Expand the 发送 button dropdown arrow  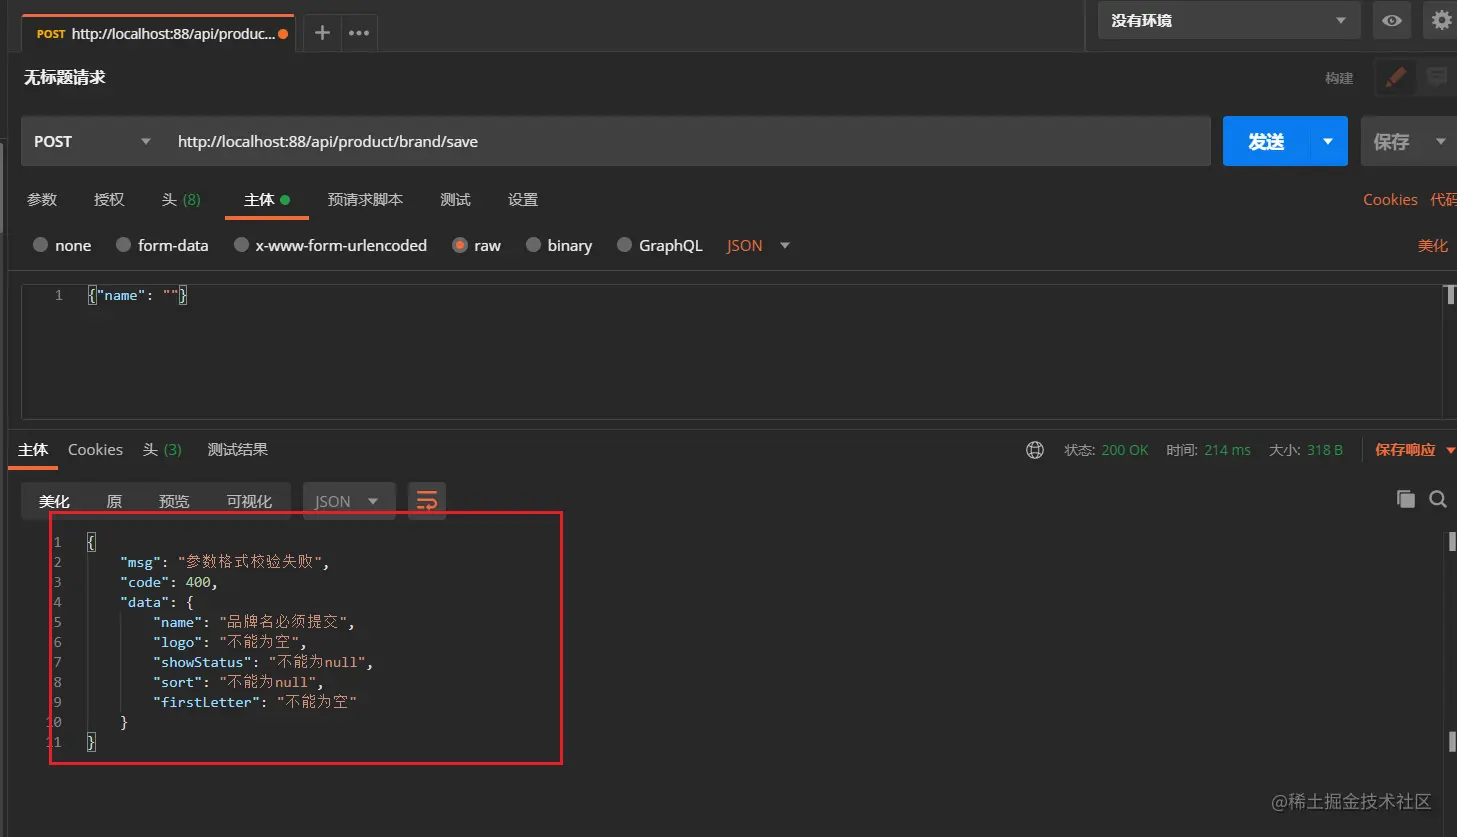point(1328,141)
